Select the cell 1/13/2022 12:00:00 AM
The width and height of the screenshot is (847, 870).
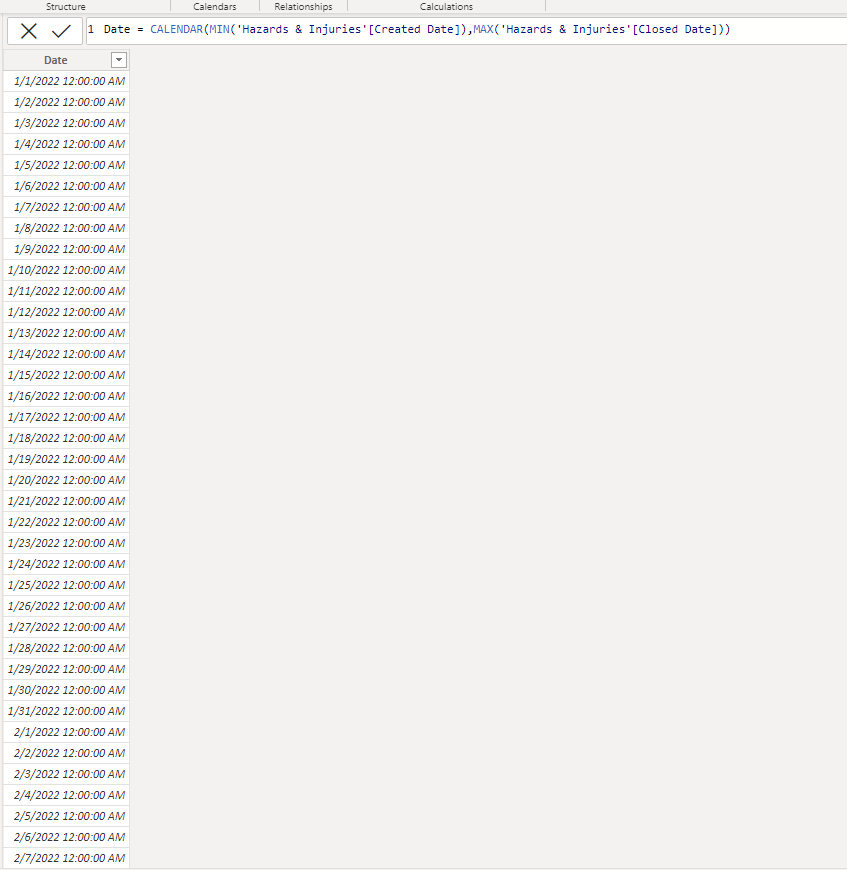[x=66, y=333]
